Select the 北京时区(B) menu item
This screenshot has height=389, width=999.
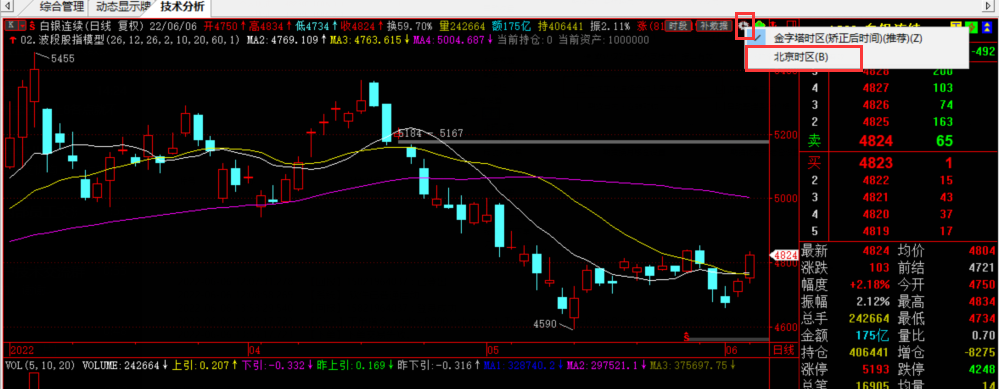coord(801,57)
